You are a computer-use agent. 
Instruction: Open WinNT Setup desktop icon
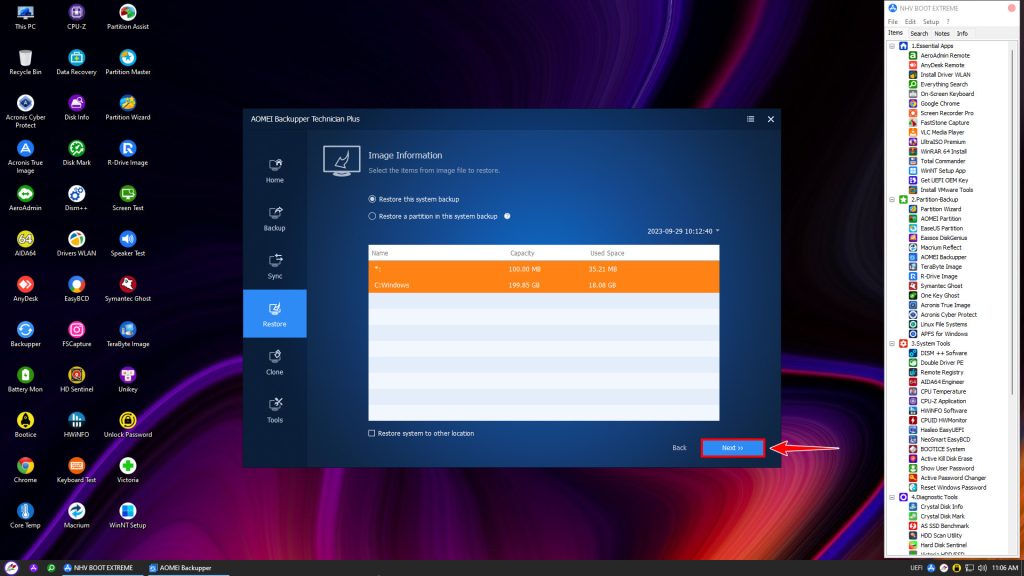click(128, 515)
